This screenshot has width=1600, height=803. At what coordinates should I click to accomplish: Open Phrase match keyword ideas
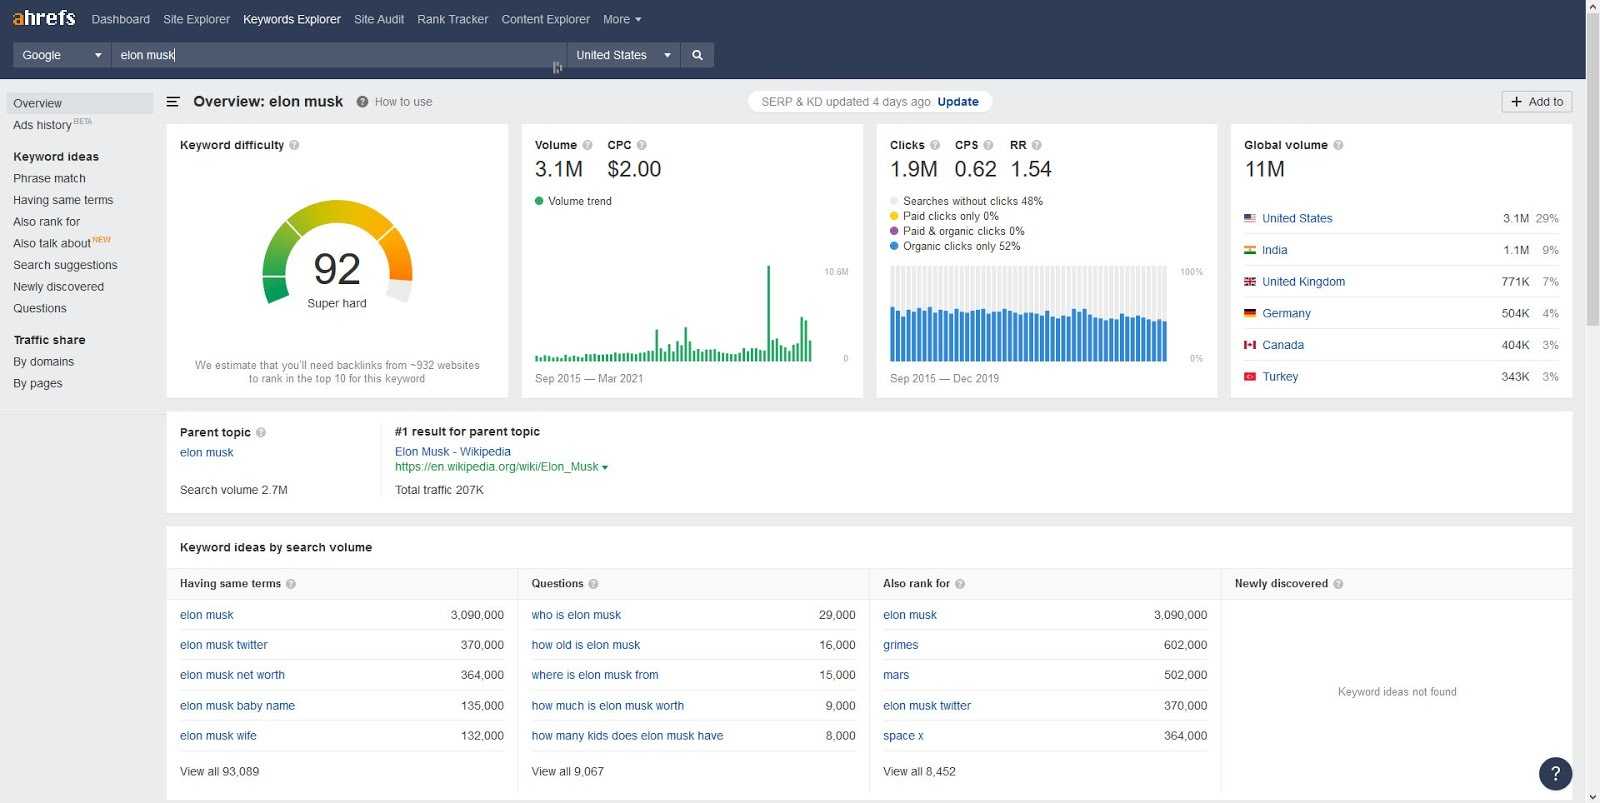[49, 178]
